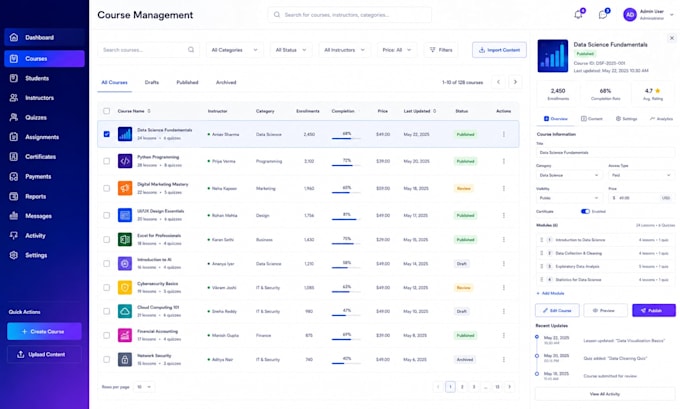Click the completion bar for Financial Accounting
Screen dimensions: 680x409
click(346, 340)
